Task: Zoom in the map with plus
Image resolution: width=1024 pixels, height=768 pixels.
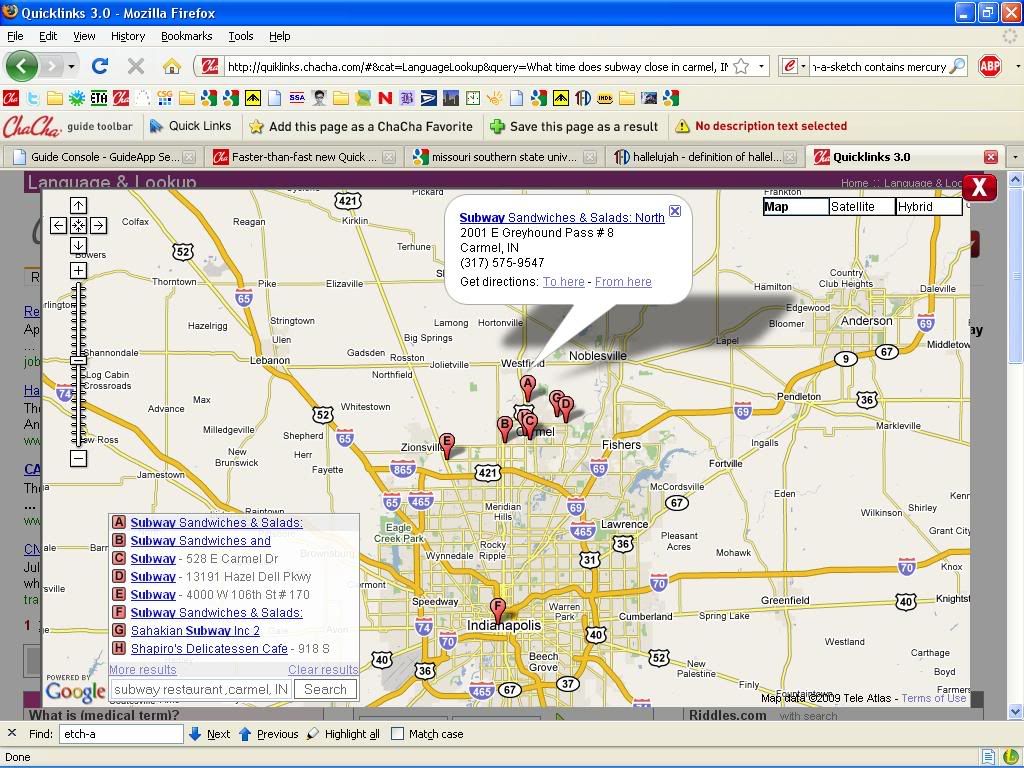Action: 78,270
